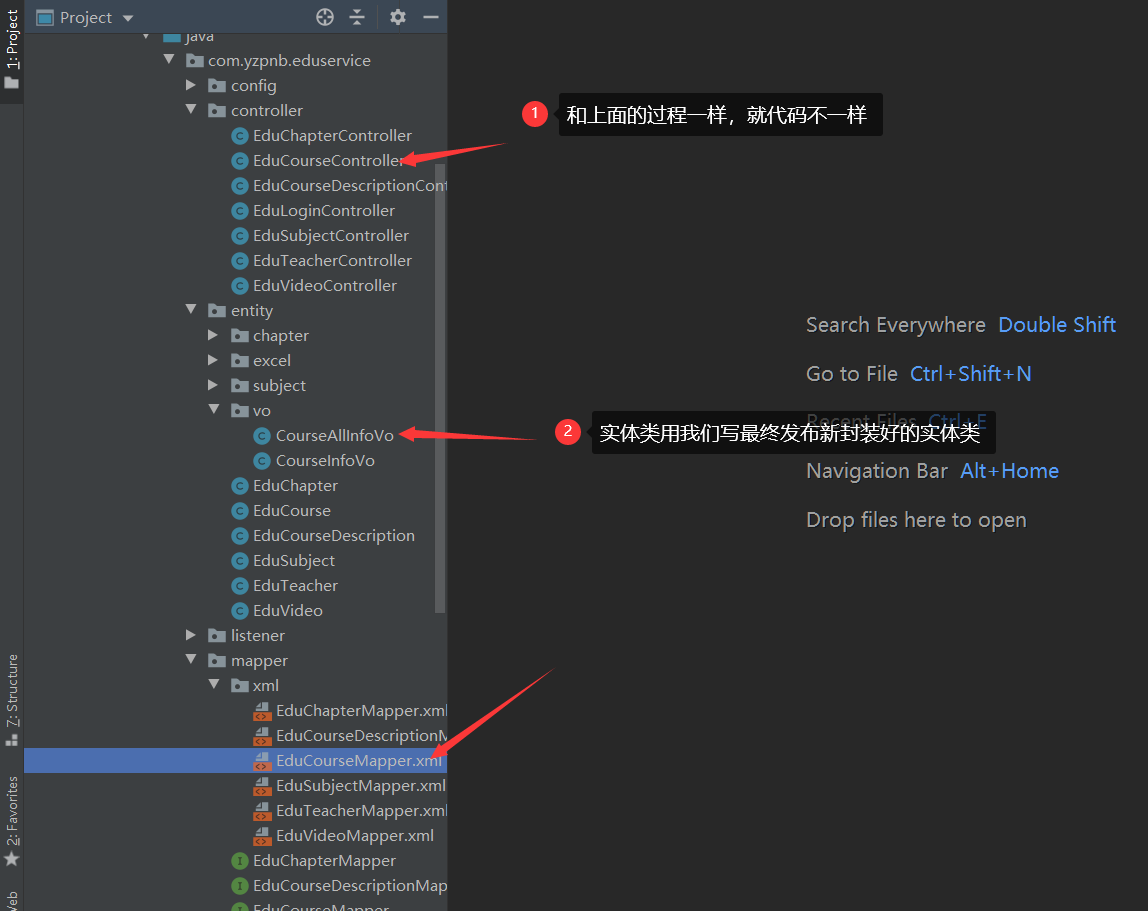Image resolution: width=1148 pixels, height=911 pixels.
Task: Click the EduLoginController class icon
Action: pyautogui.click(x=239, y=211)
